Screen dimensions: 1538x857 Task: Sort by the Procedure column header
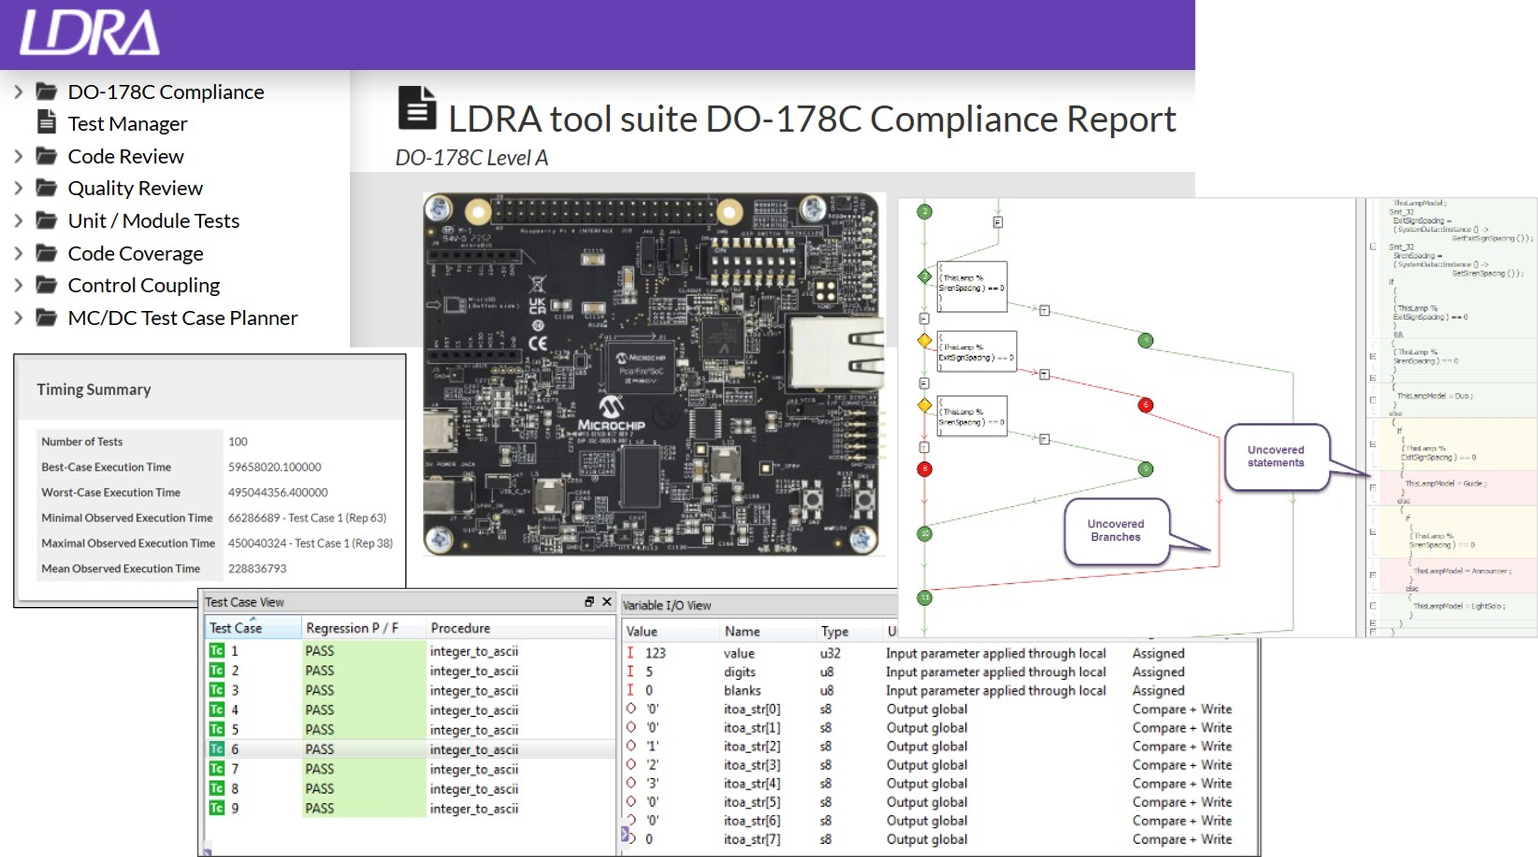(x=520, y=628)
